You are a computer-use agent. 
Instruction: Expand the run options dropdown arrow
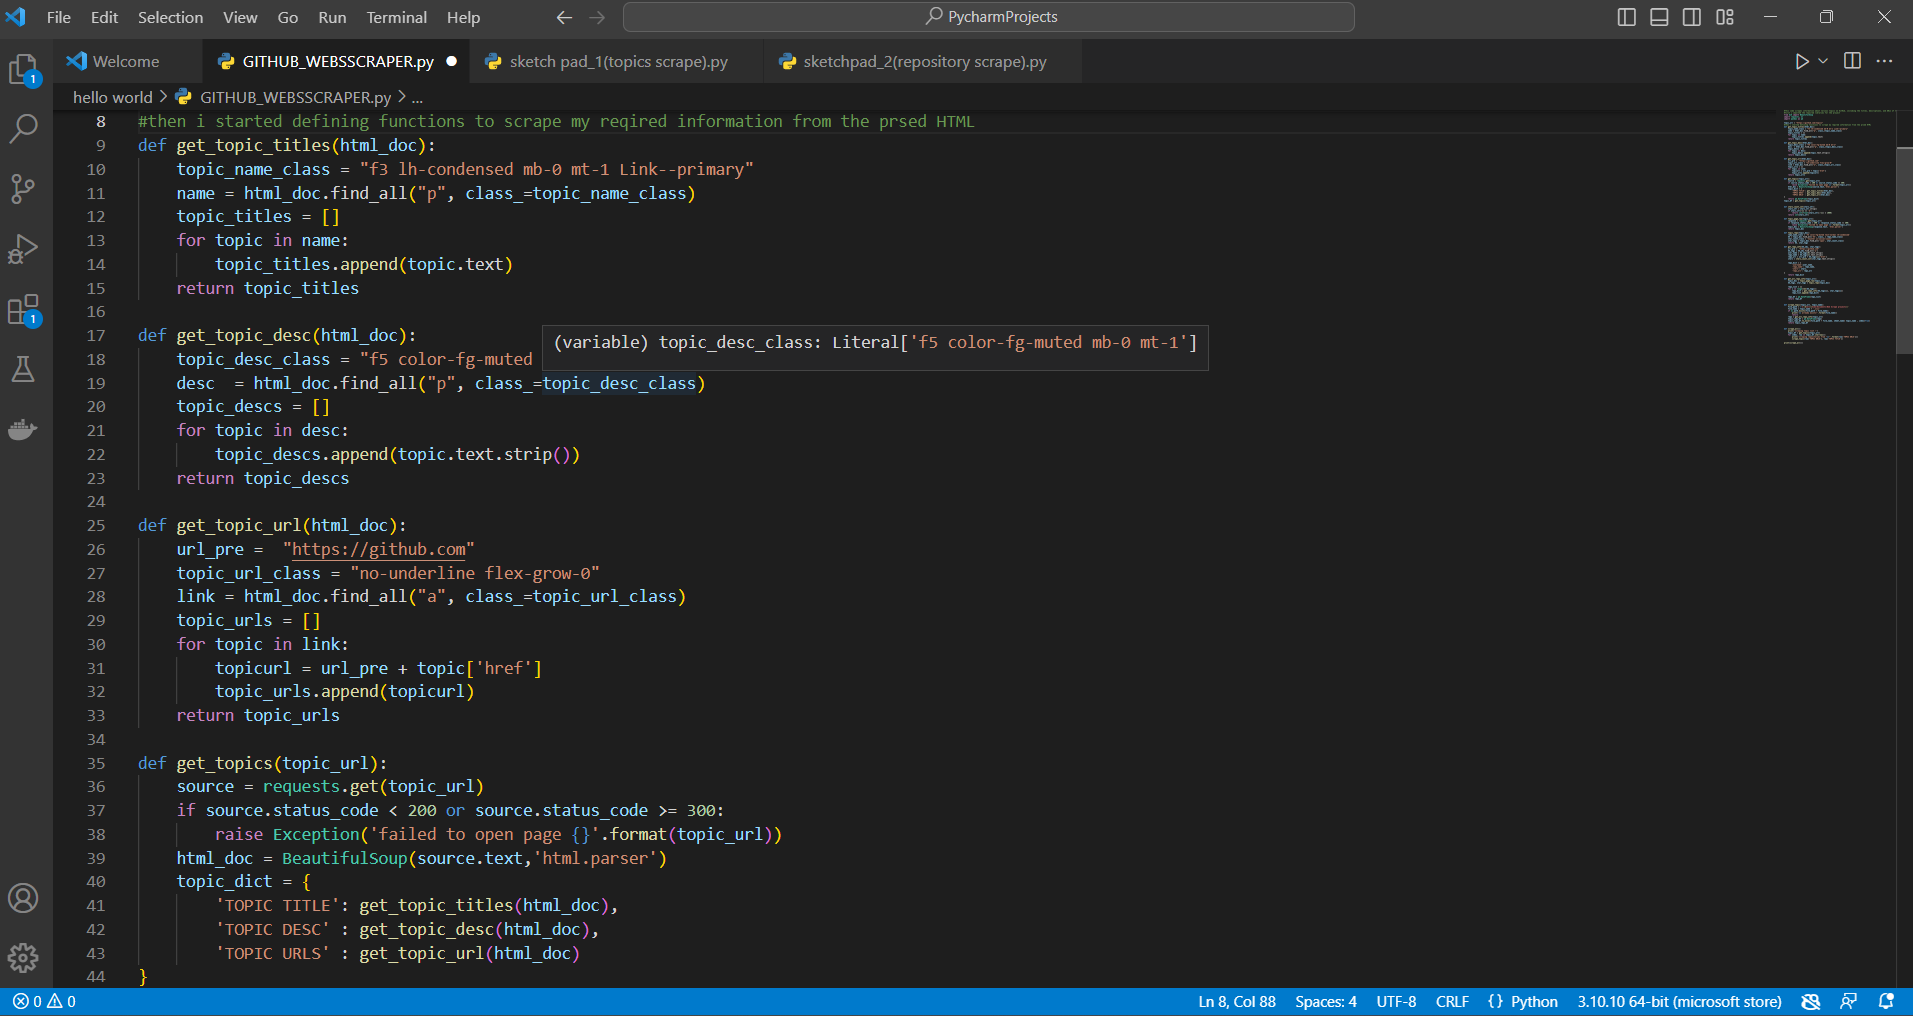(1823, 62)
